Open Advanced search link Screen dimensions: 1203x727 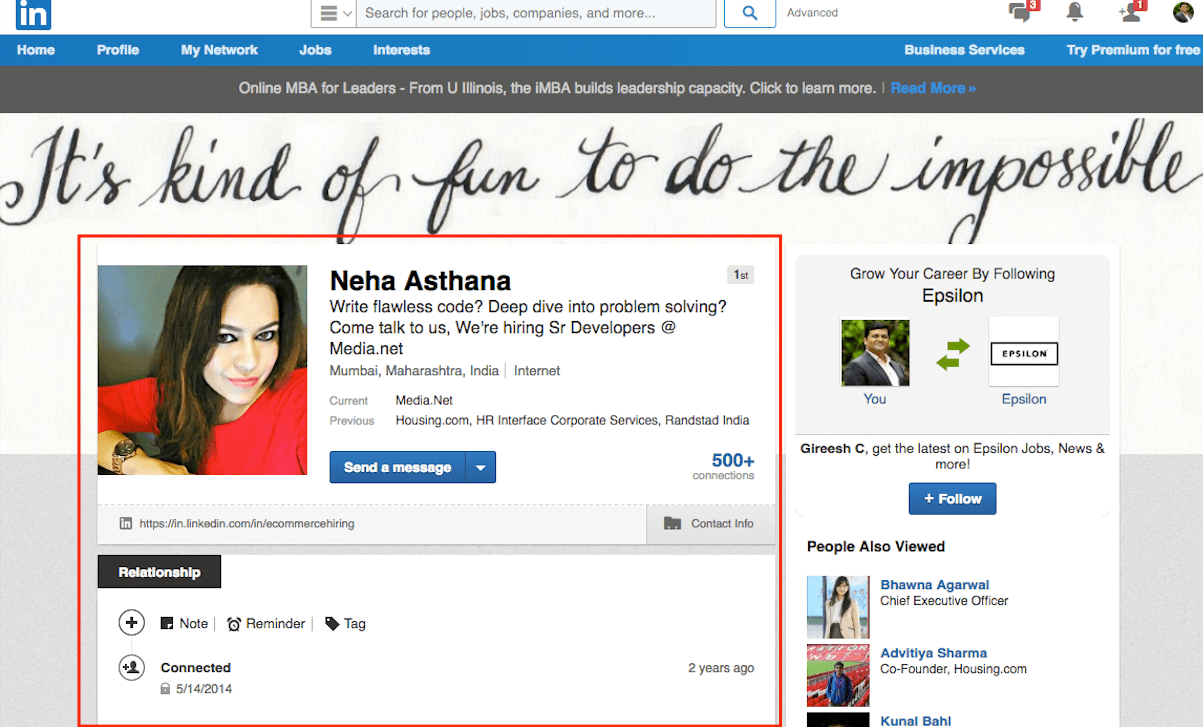(812, 13)
